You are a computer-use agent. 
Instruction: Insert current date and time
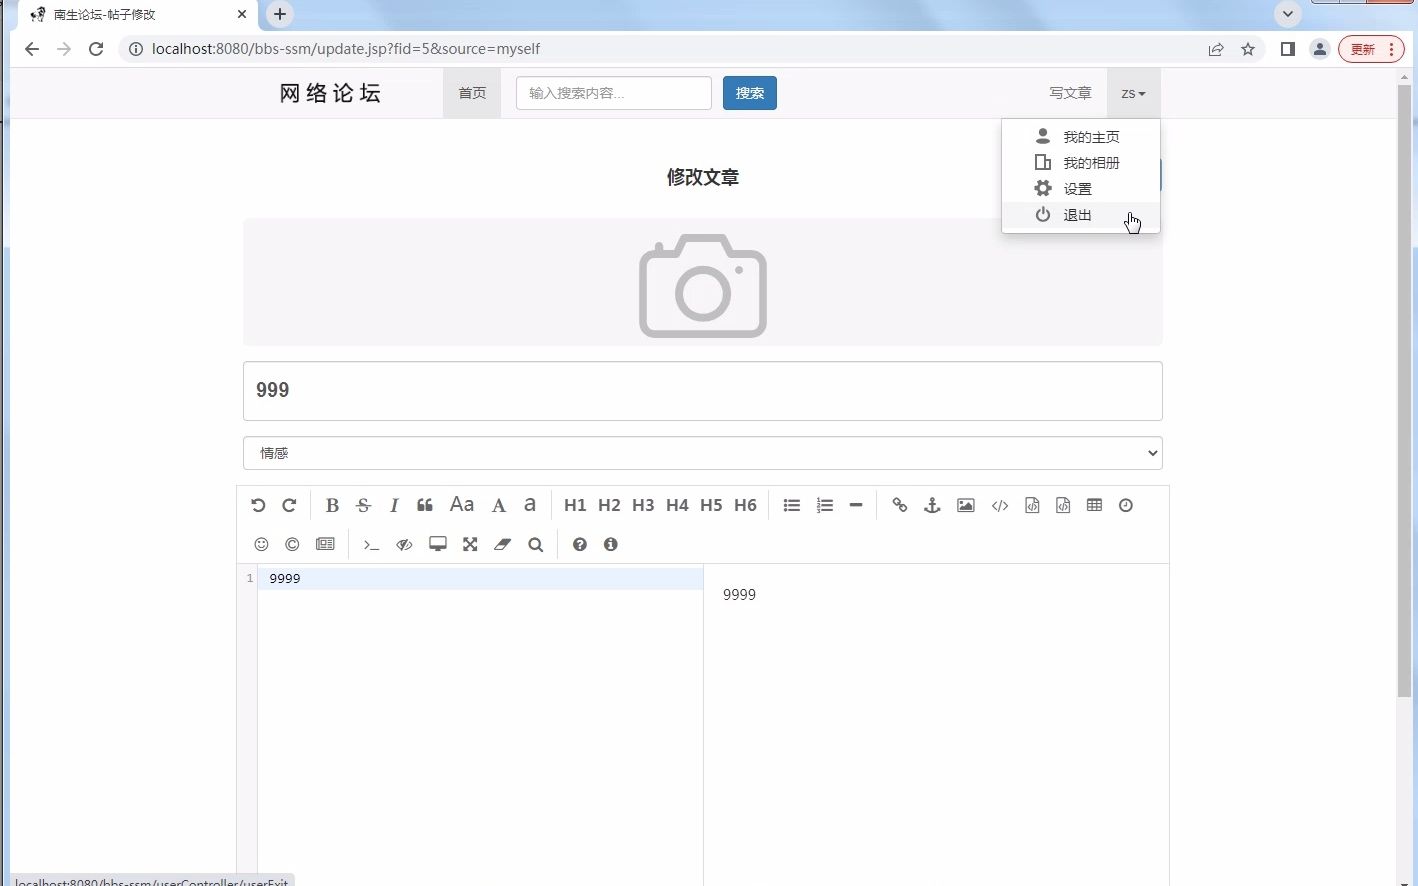[1126, 506]
